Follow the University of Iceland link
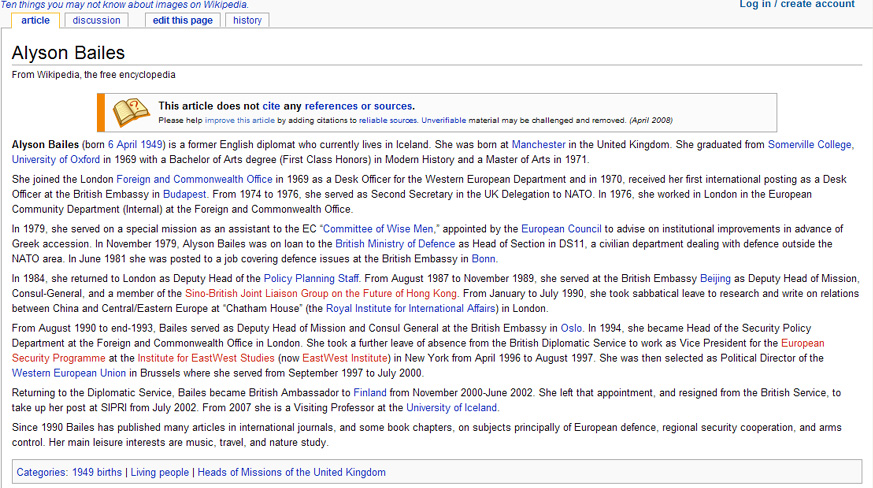This screenshot has width=873, height=488. (452, 407)
